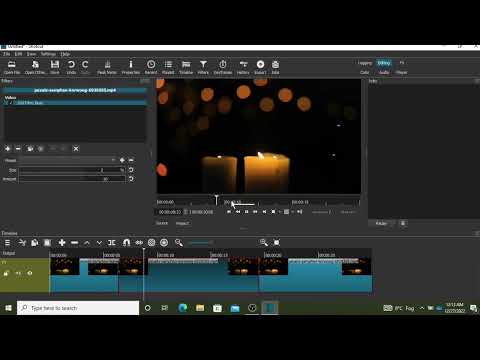This screenshot has height=360, width=480.
Task: Toggle timeline snapping magnet
Action: pyautogui.click(x=126, y=243)
